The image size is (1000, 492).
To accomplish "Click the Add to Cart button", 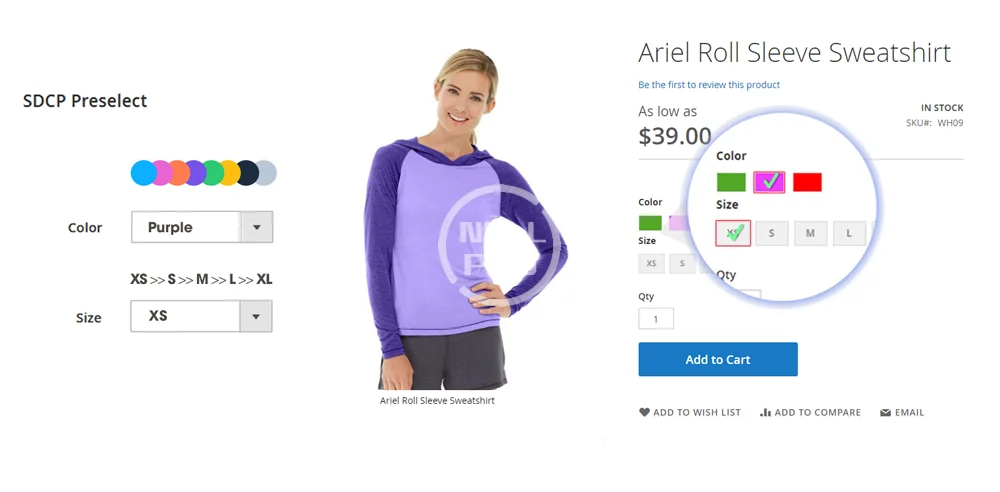I will [717, 359].
